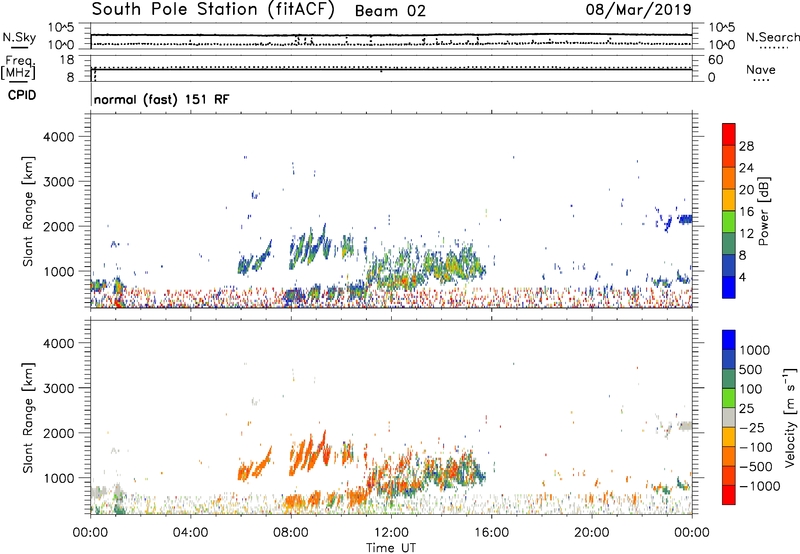Image resolution: width=800 pixels, height=554 pixels.
Task: Click the "Slant Range [km]" label of power panel
Action: [x=28, y=211]
